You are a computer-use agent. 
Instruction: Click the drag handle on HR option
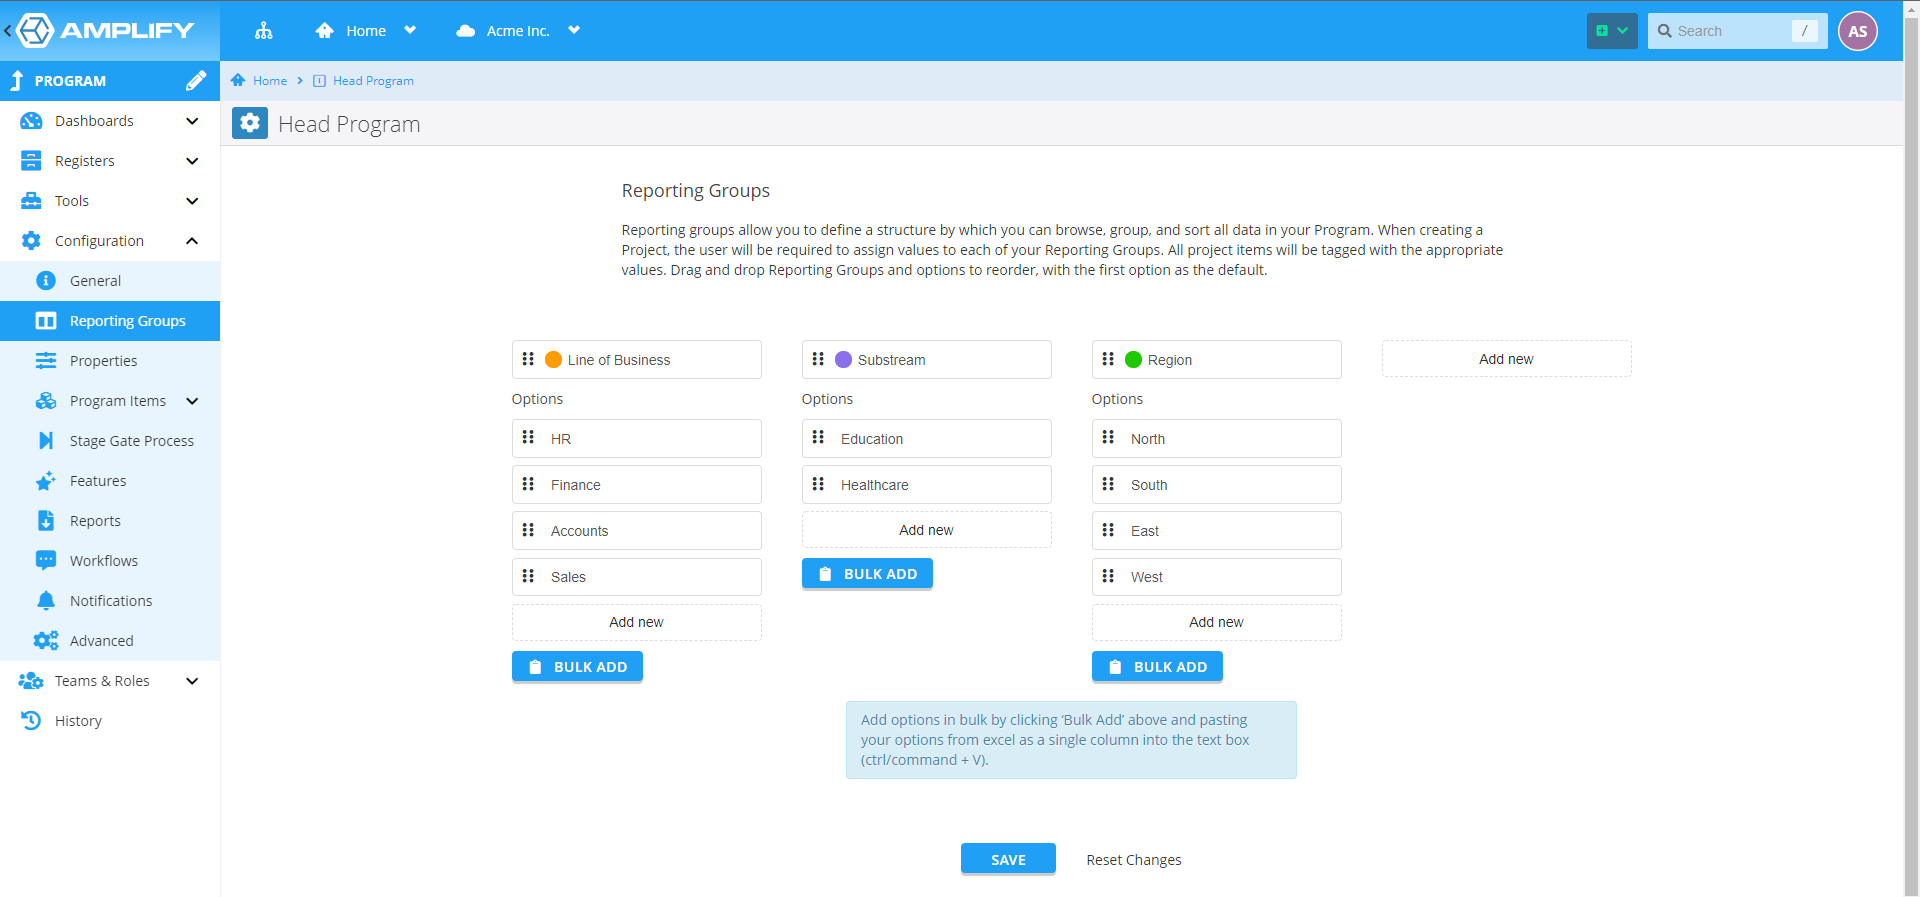(x=528, y=438)
